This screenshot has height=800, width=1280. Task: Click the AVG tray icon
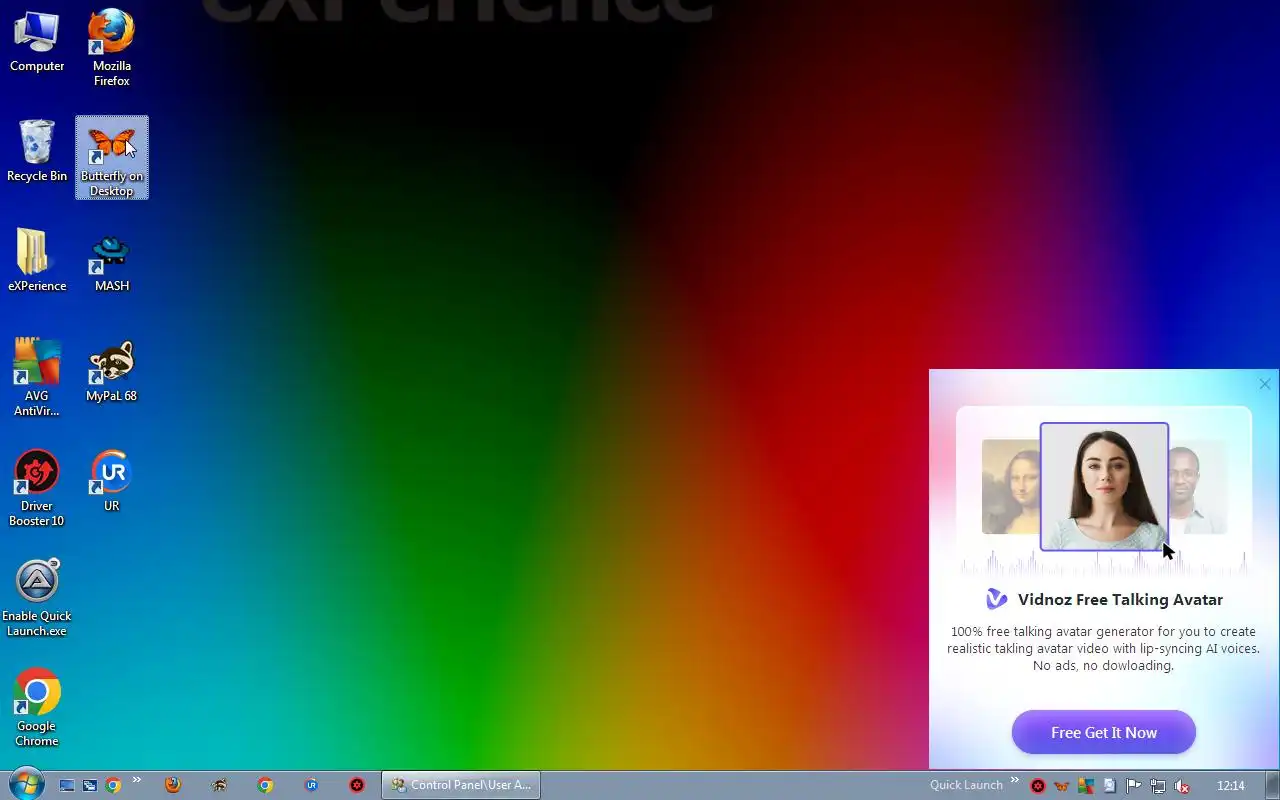click(x=1086, y=786)
